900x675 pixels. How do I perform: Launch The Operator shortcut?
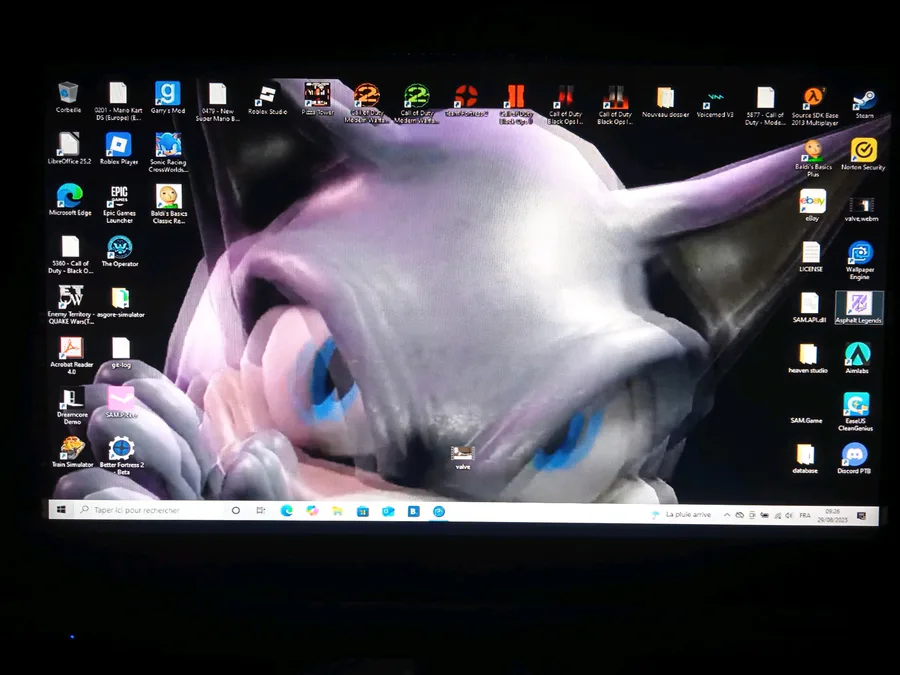(x=120, y=251)
